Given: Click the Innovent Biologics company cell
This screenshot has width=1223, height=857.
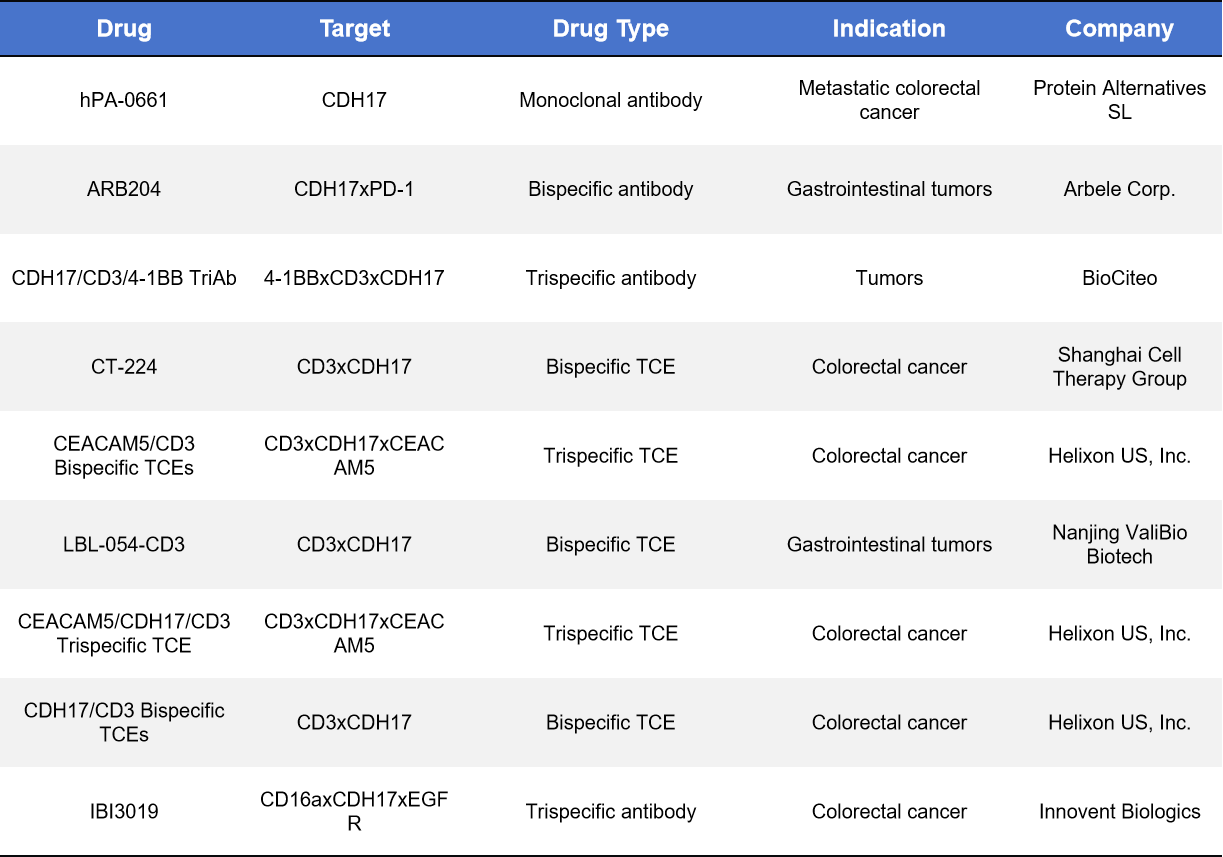Looking at the screenshot, I should tap(1119, 812).
